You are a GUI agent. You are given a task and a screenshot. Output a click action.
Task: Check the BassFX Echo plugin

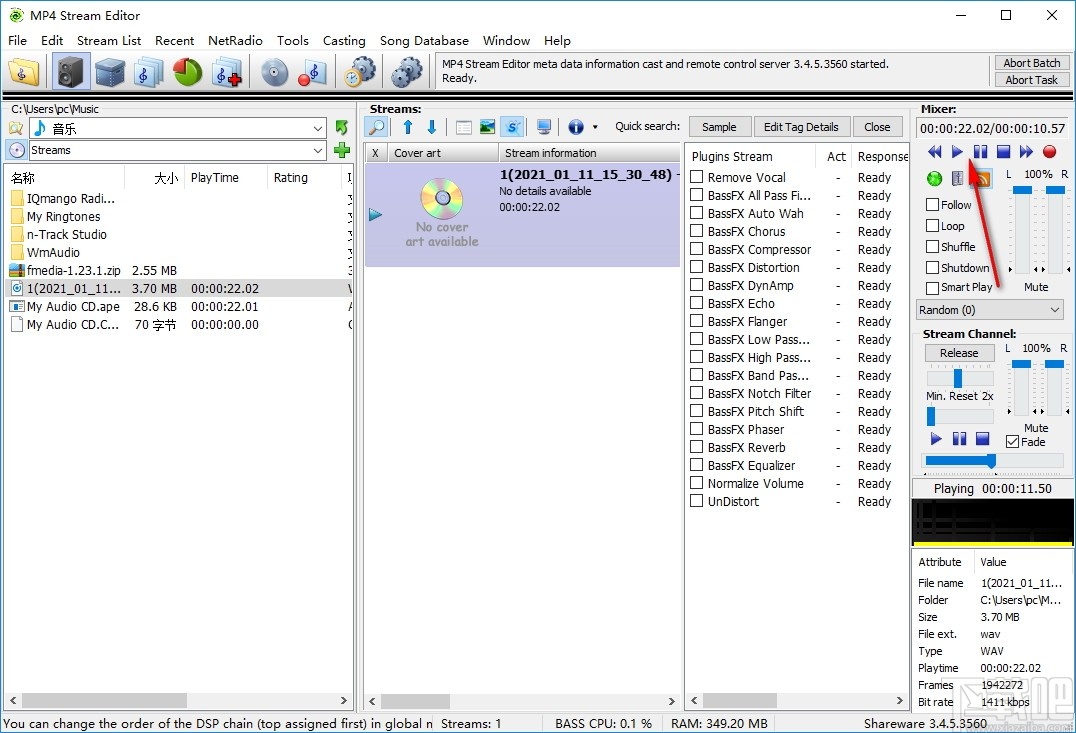pos(696,303)
